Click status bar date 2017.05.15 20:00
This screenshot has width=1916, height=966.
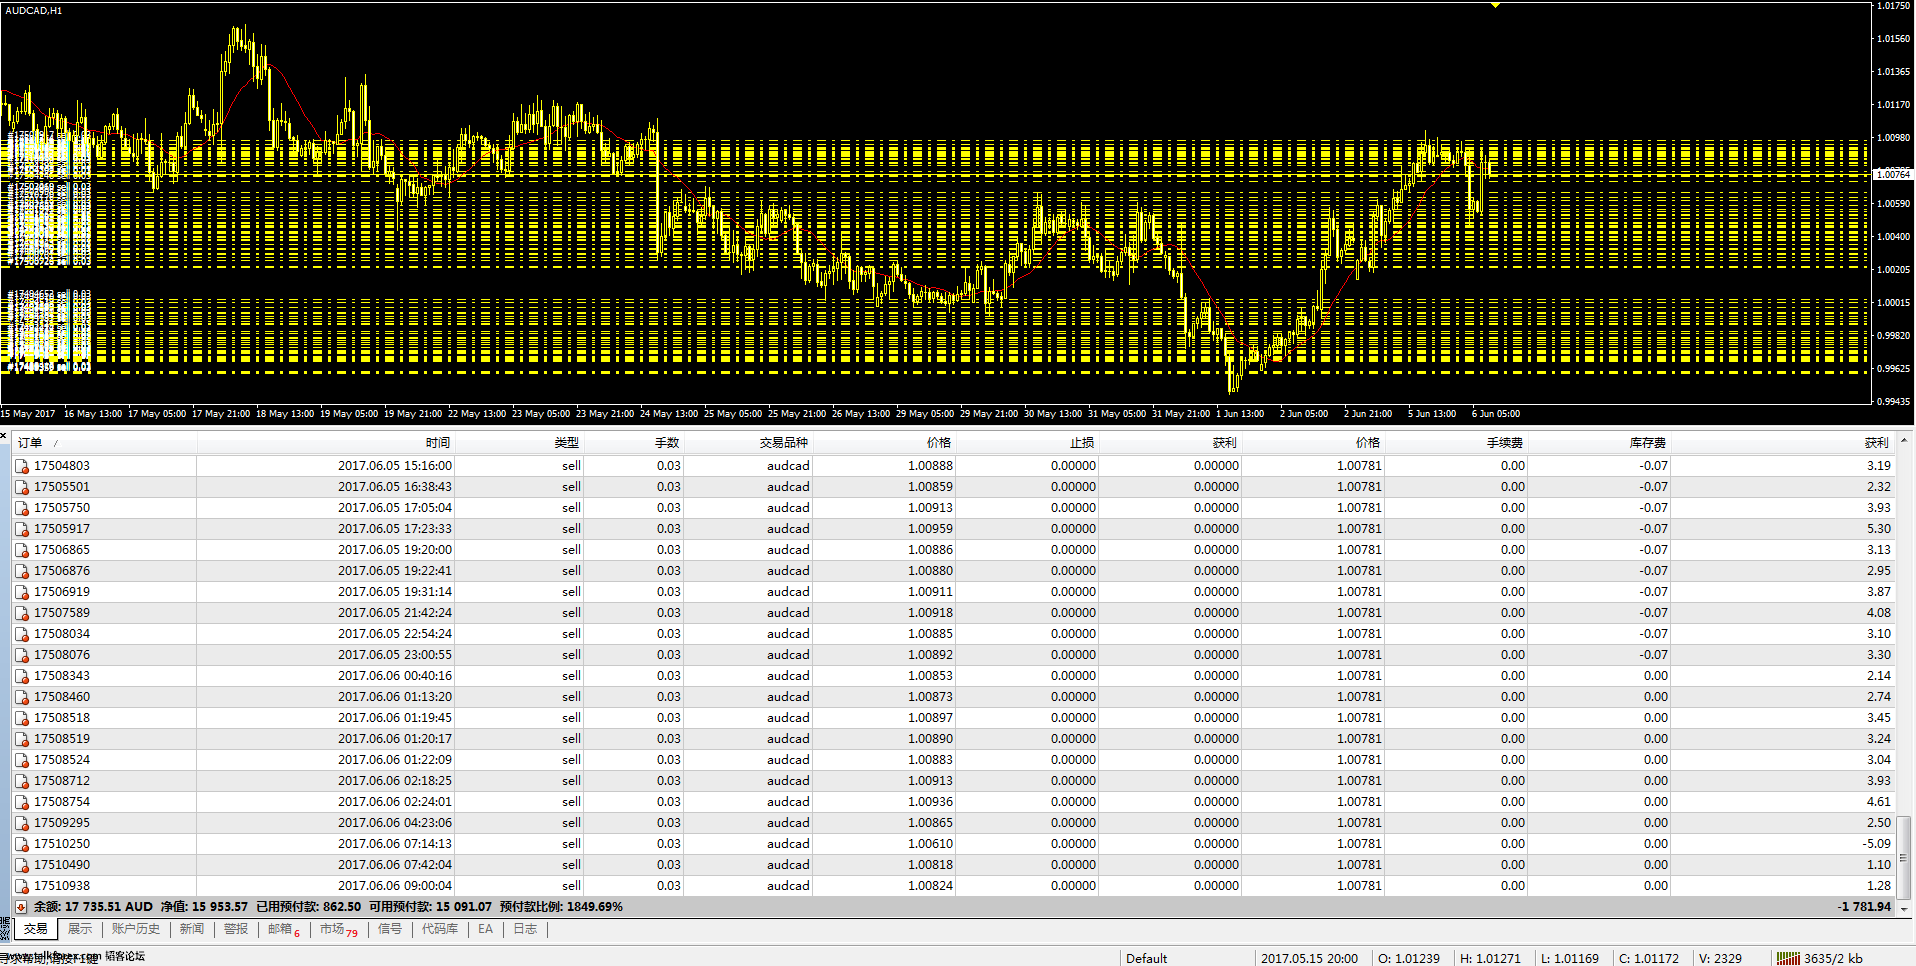(1309, 958)
